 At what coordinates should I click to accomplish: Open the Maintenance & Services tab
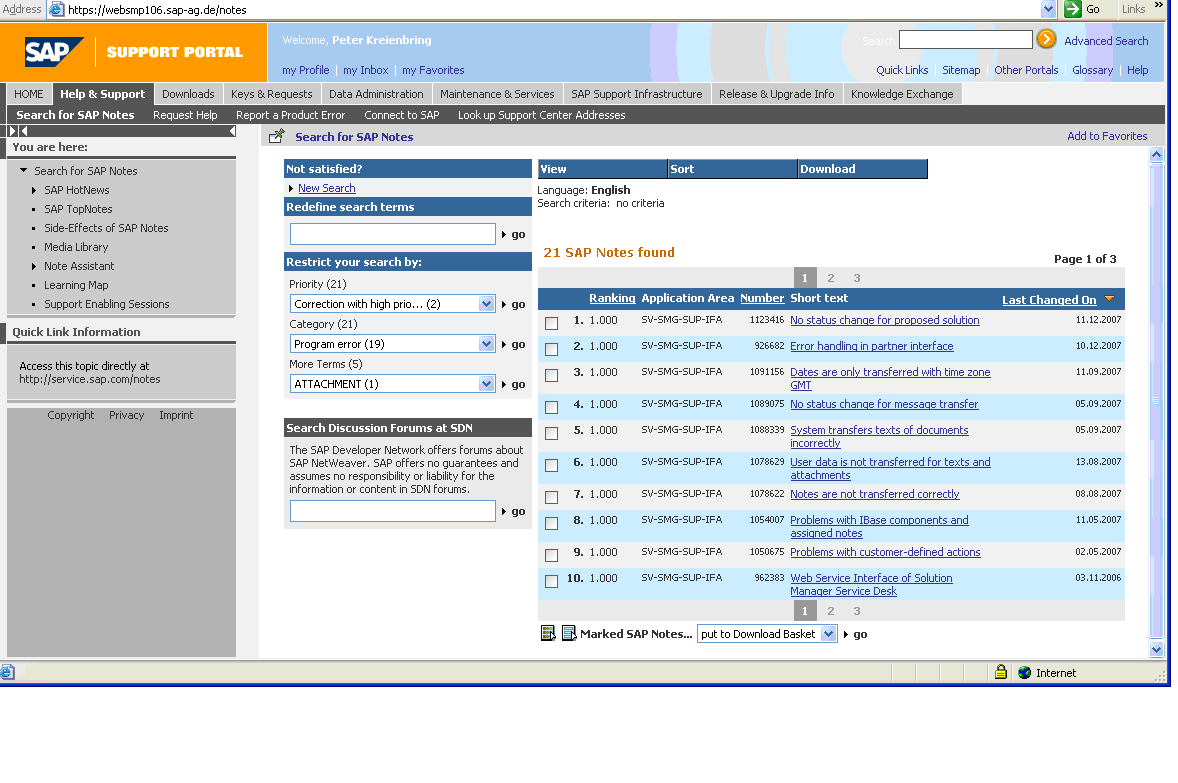coord(497,94)
